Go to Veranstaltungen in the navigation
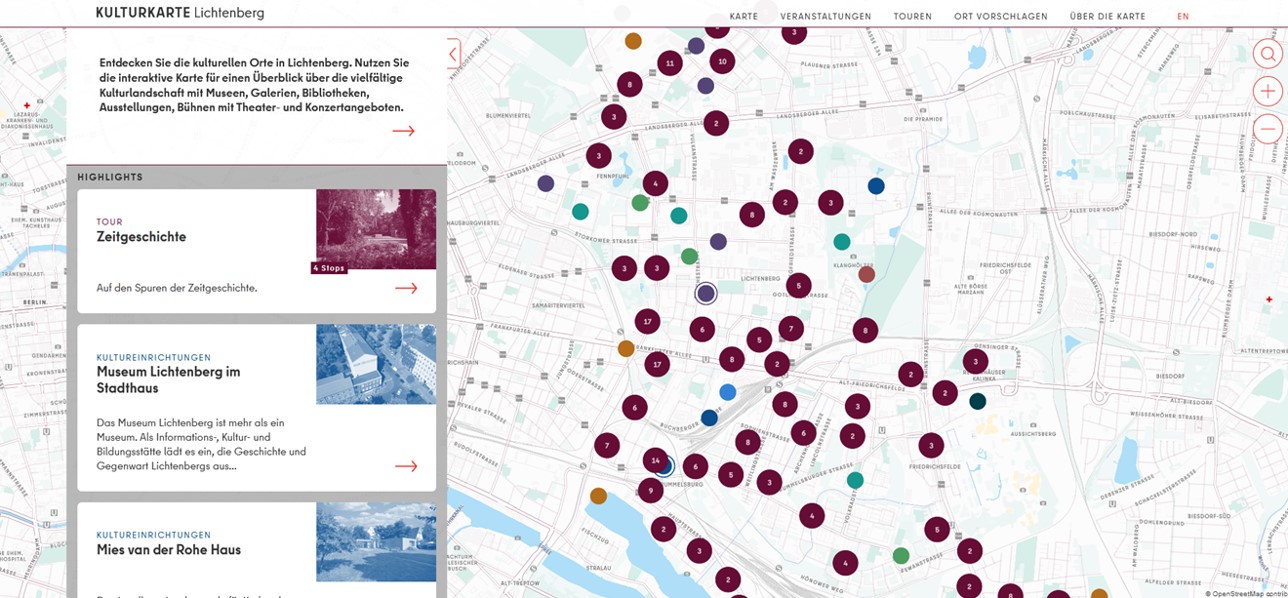1288x598 pixels. point(825,16)
